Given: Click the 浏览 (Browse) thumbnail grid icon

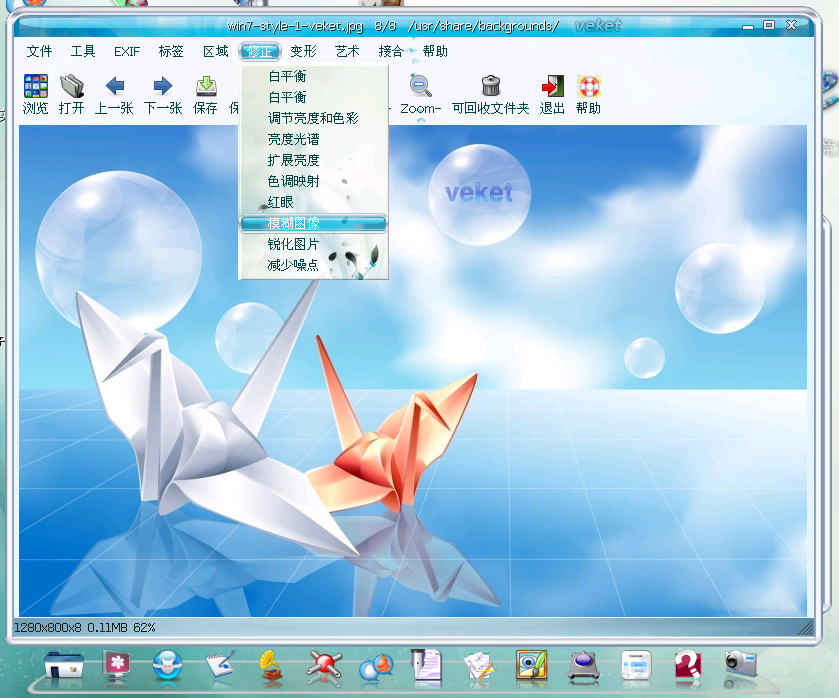Looking at the screenshot, I should (35, 86).
